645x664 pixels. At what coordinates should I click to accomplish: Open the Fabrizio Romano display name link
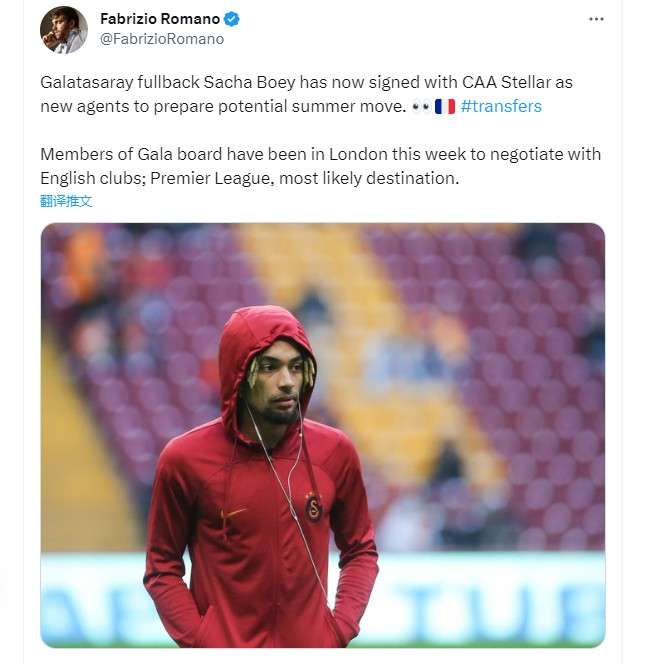tap(160, 19)
